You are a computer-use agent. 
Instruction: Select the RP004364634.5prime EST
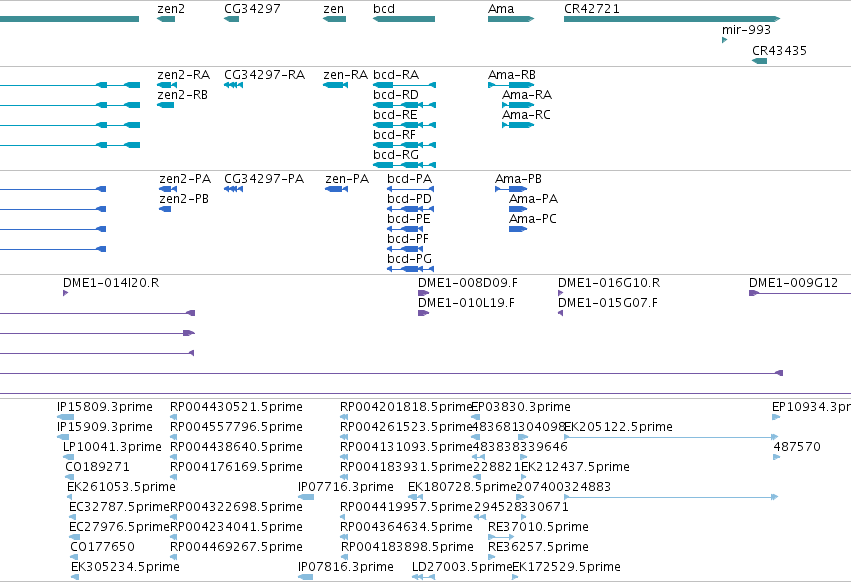344,537
